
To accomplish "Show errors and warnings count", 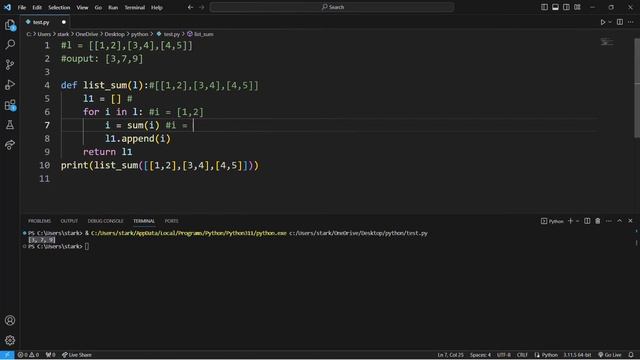I will 28,355.
